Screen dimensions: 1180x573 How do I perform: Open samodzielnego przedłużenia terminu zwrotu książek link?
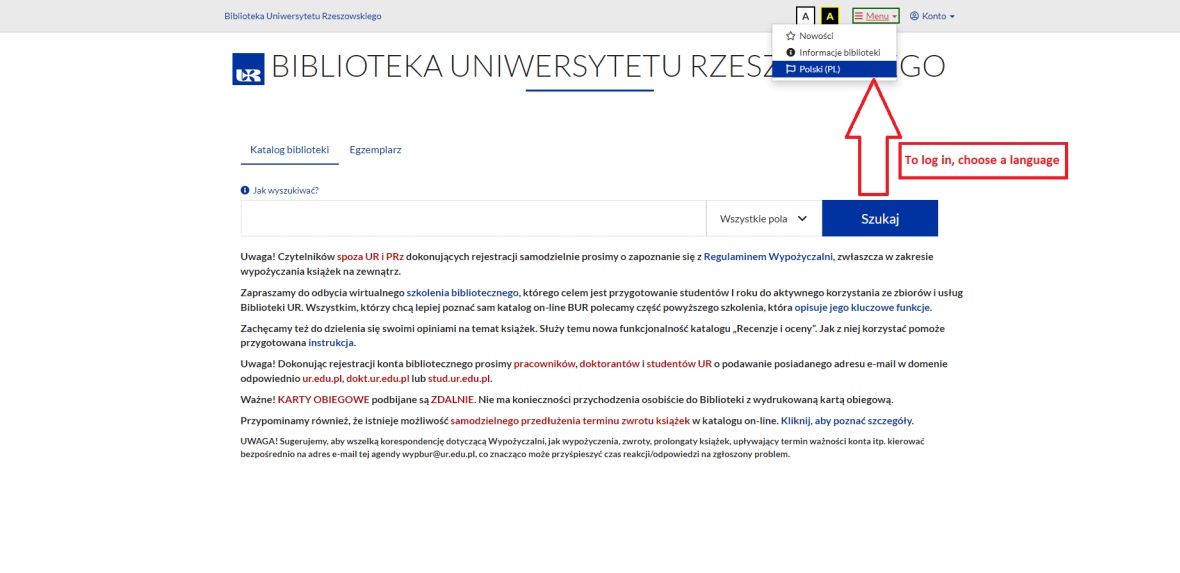pyautogui.click(x=570, y=421)
